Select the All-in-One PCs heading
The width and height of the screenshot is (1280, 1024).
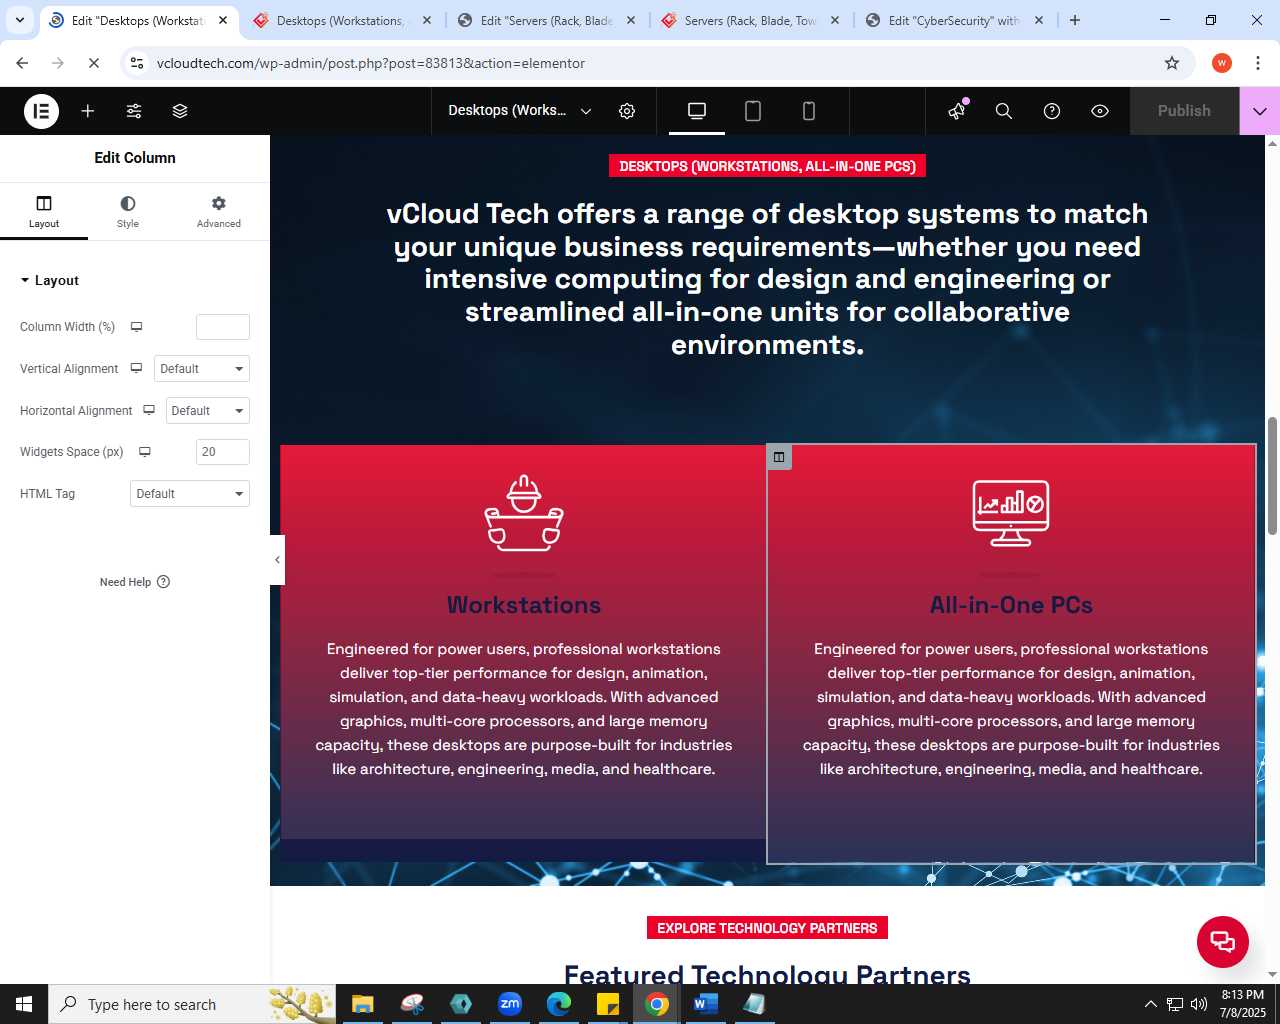(x=1011, y=605)
